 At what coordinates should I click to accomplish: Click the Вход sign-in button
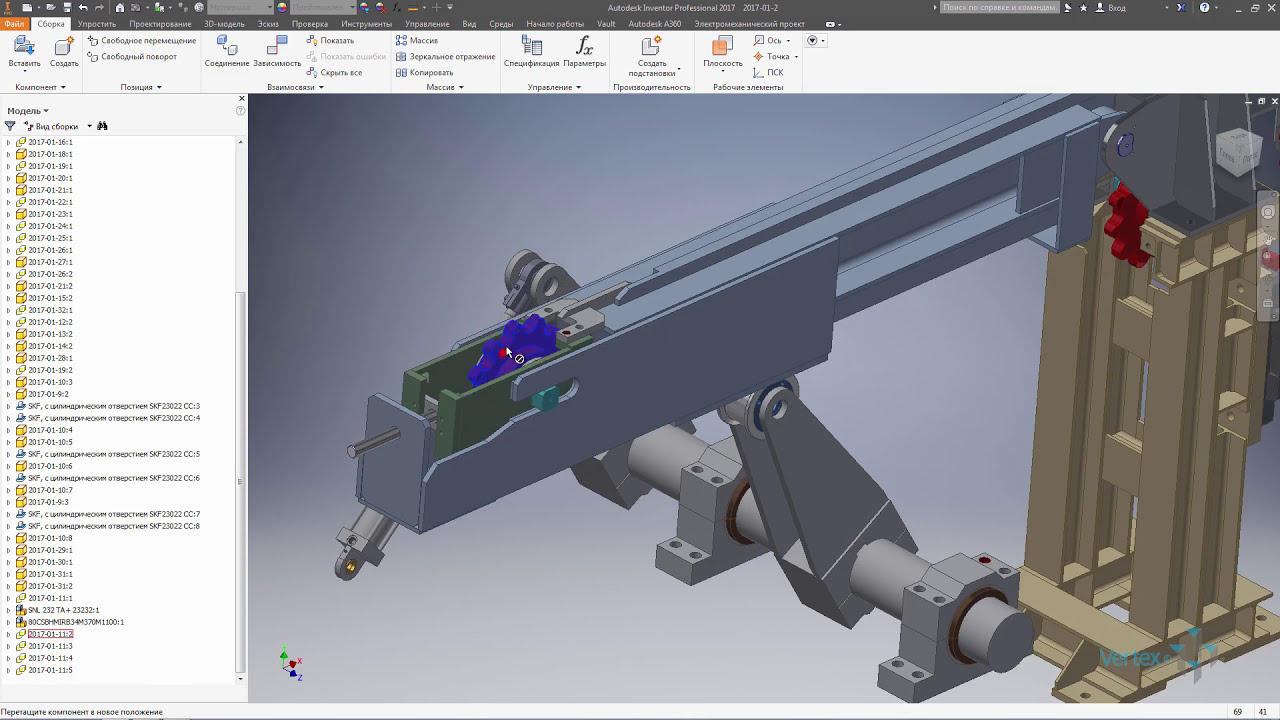point(1110,7)
